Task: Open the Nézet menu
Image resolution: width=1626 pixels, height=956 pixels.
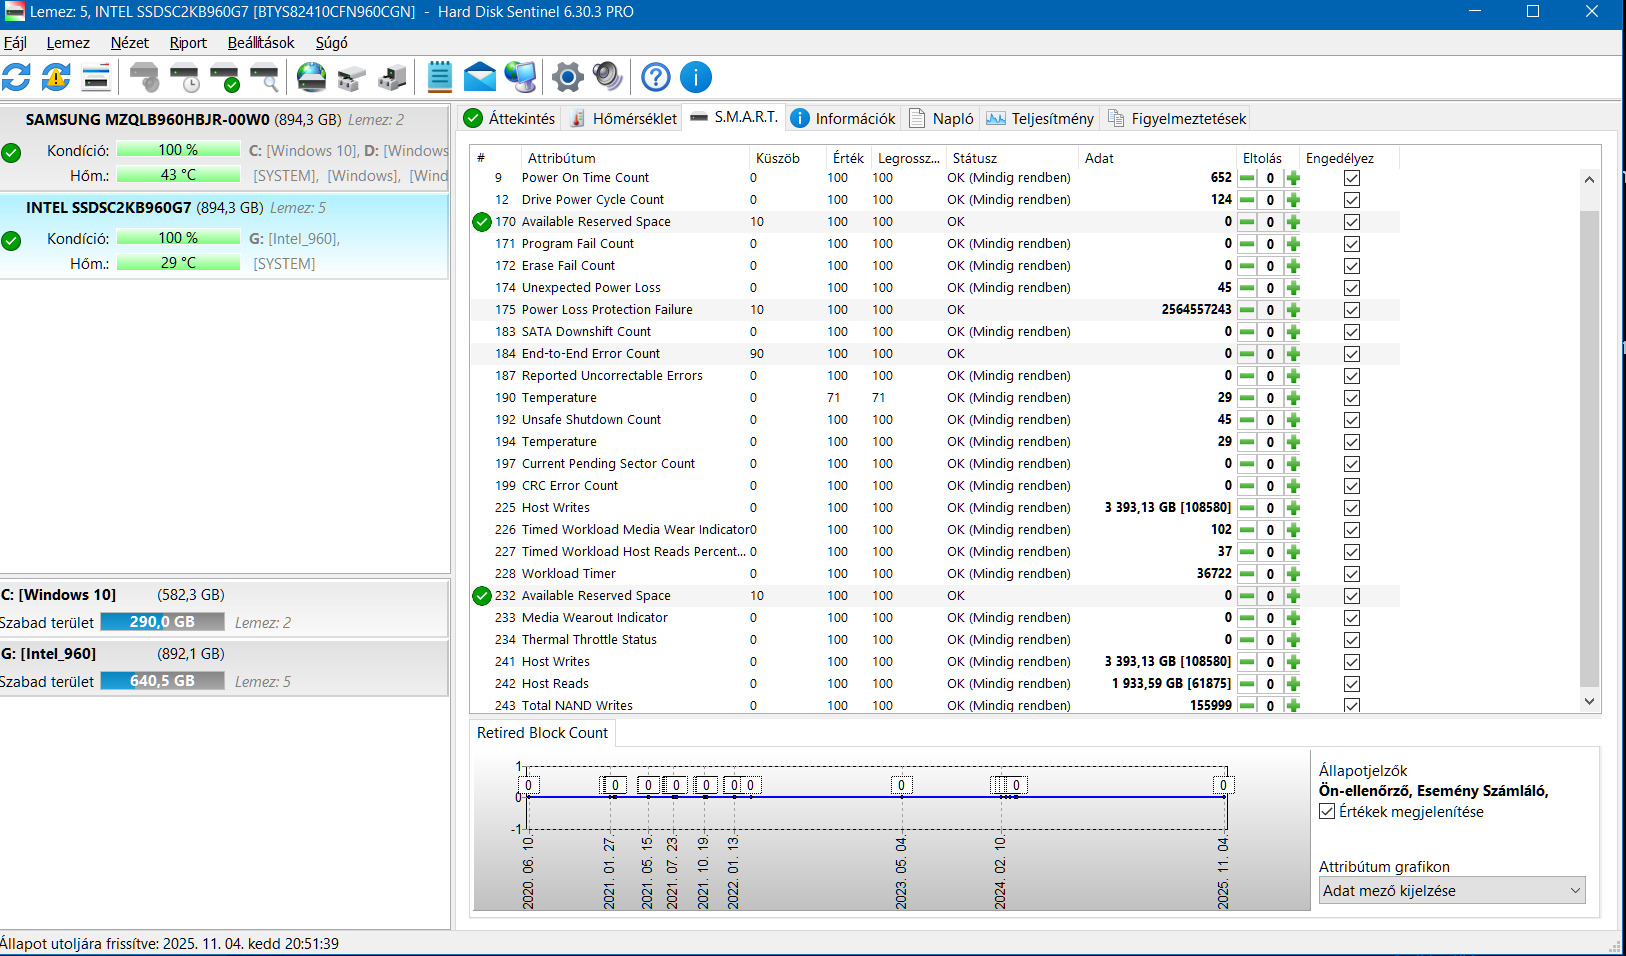Action: pyautogui.click(x=130, y=43)
